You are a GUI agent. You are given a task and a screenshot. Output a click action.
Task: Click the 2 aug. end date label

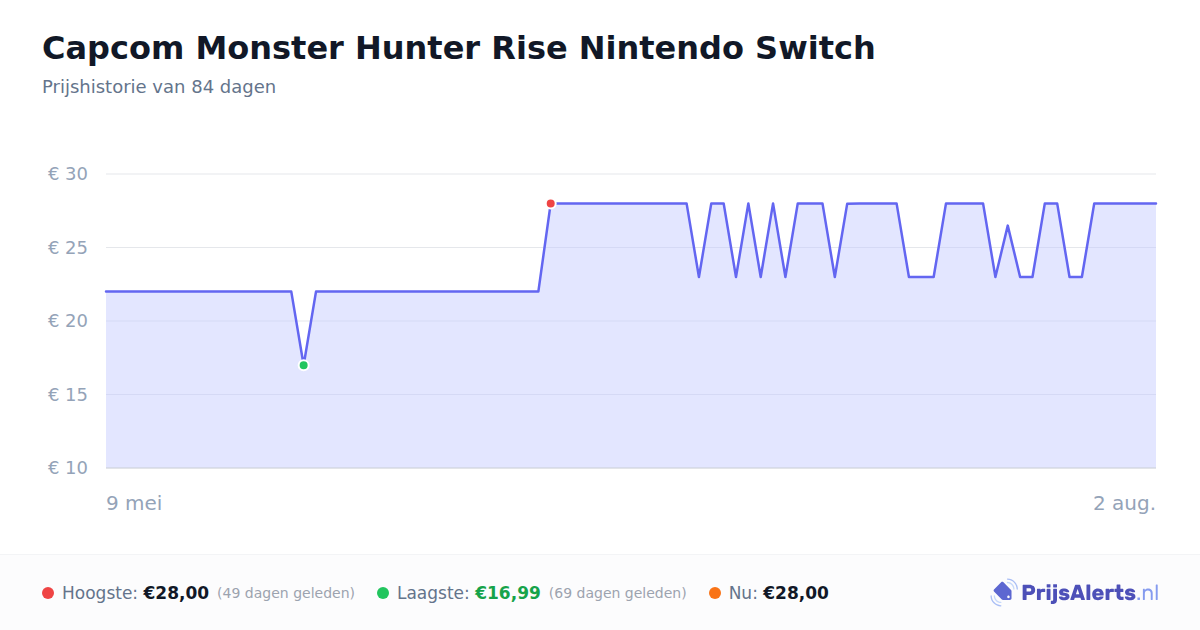pyautogui.click(x=1124, y=503)
